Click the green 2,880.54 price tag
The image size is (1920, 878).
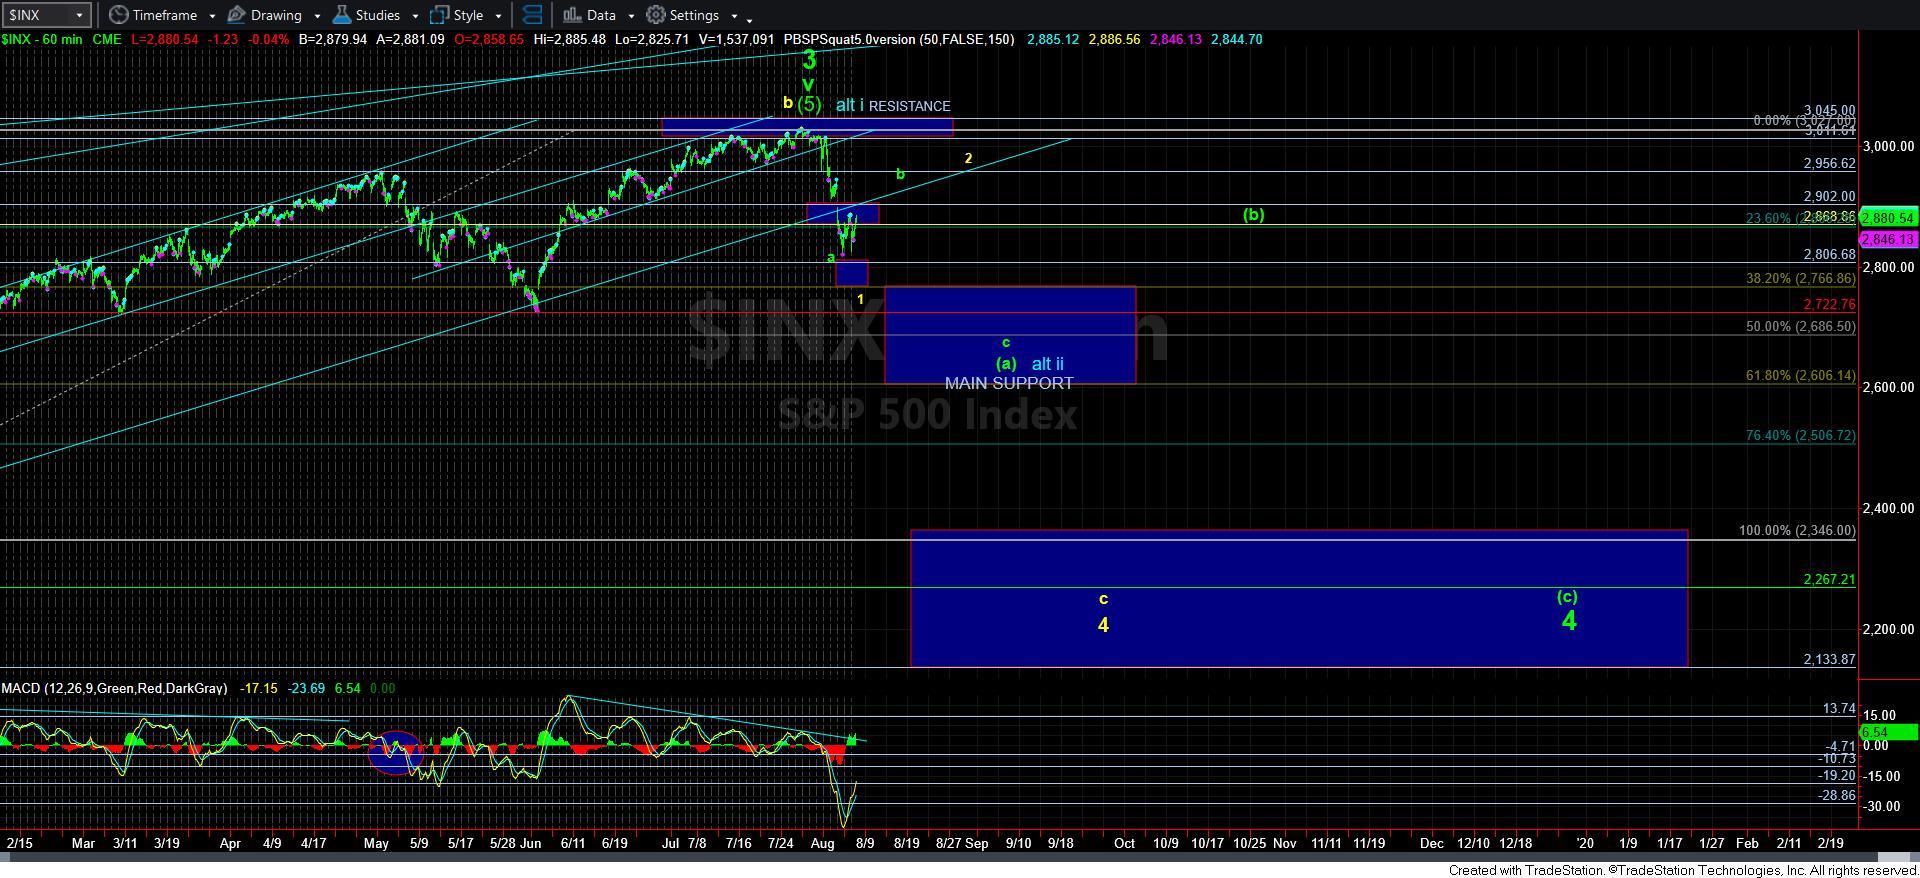click(1888, 217)
